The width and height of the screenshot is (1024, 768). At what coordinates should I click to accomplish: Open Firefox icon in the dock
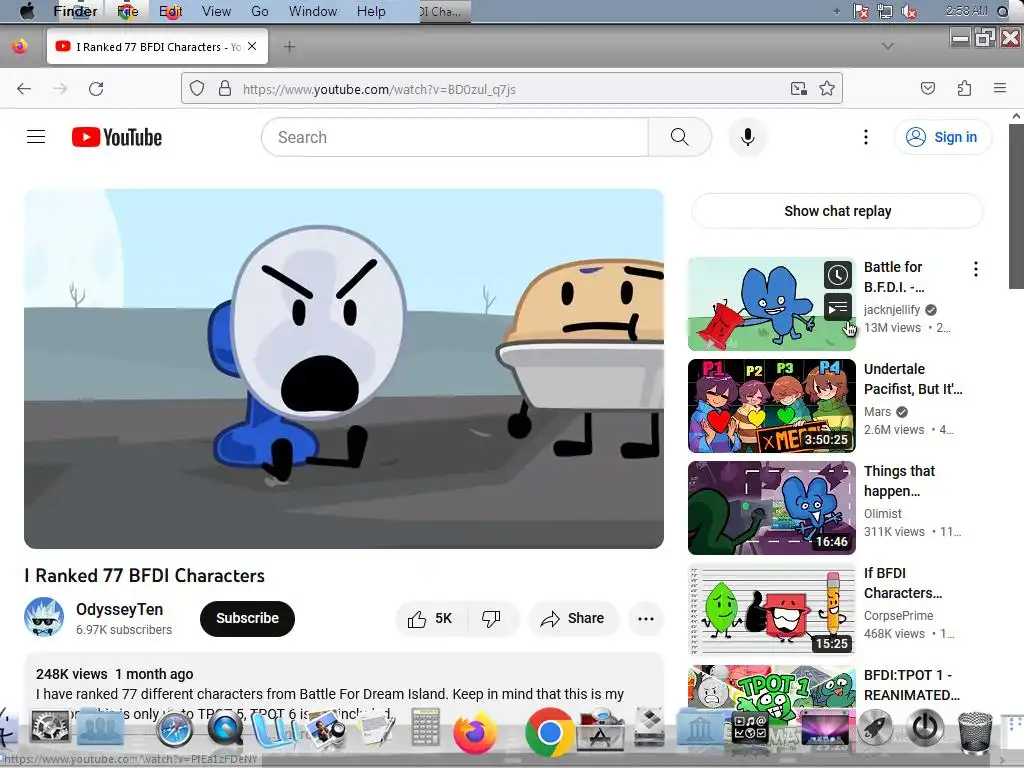pos(475,732)
